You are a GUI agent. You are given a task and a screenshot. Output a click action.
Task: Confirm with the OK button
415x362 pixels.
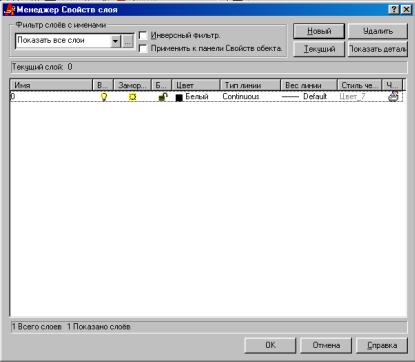(270, 345)
